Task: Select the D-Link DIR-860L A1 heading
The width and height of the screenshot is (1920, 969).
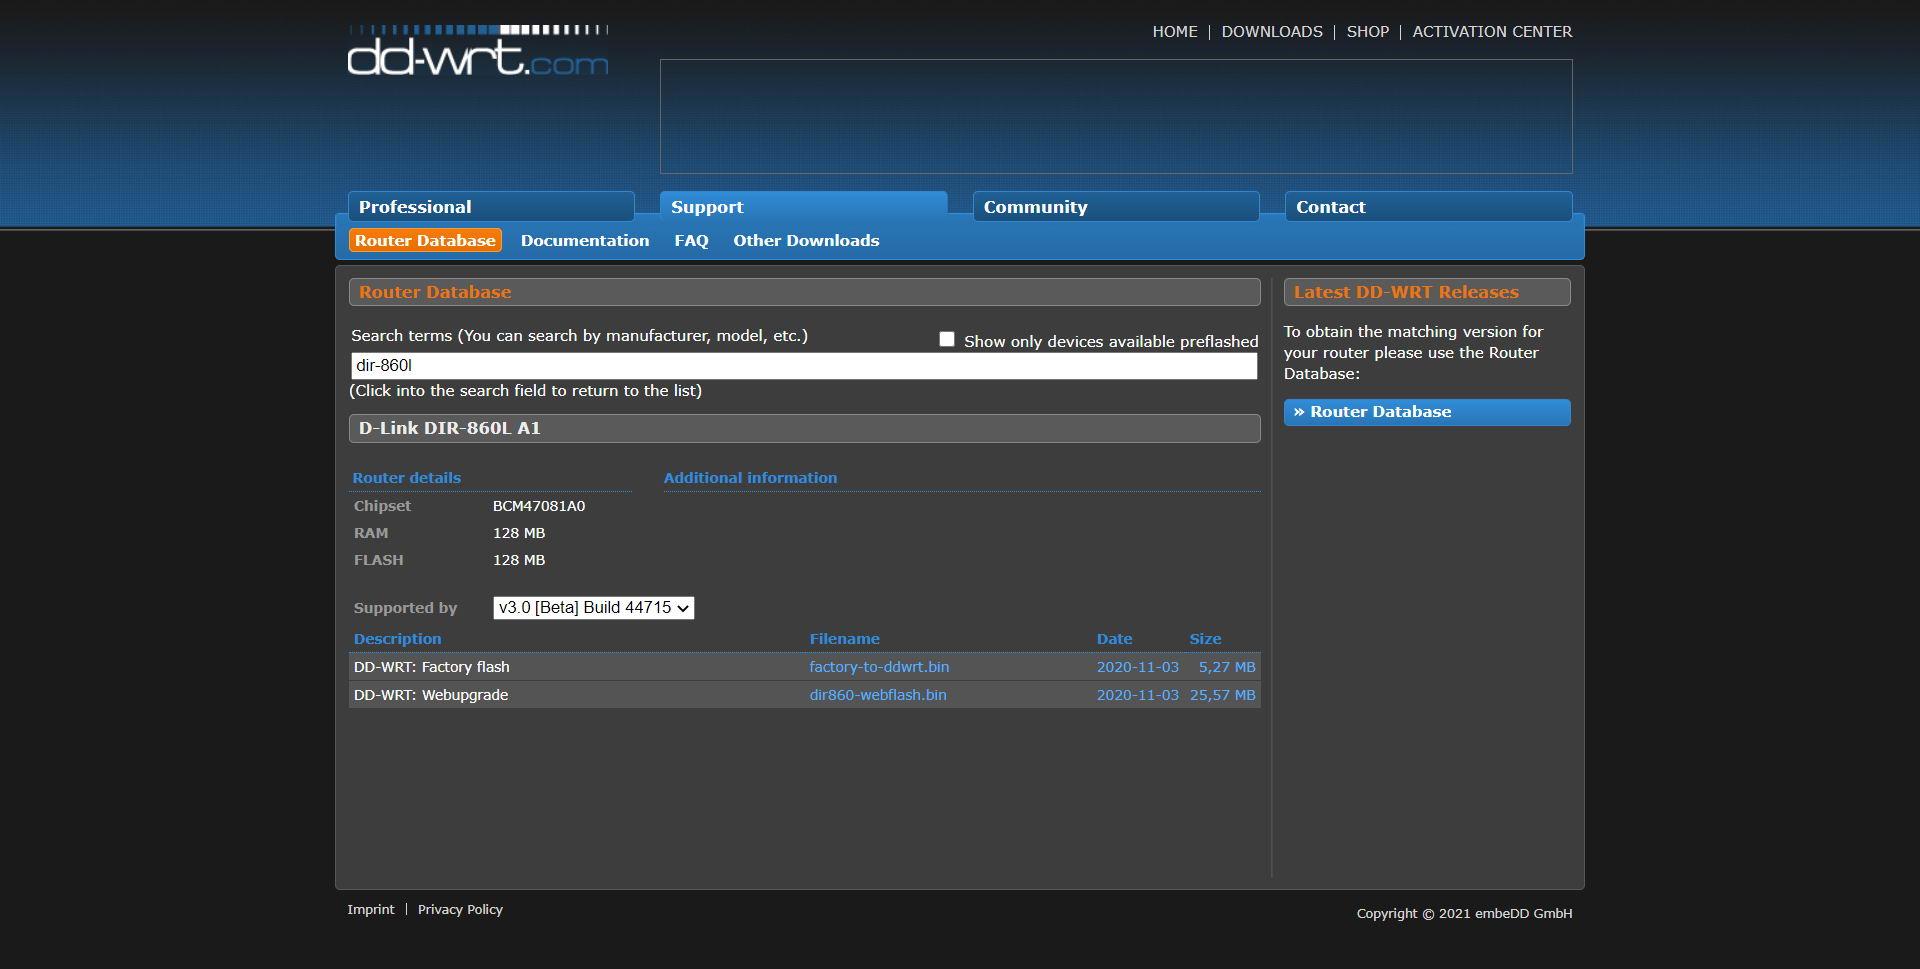Action: coord(805,428)
